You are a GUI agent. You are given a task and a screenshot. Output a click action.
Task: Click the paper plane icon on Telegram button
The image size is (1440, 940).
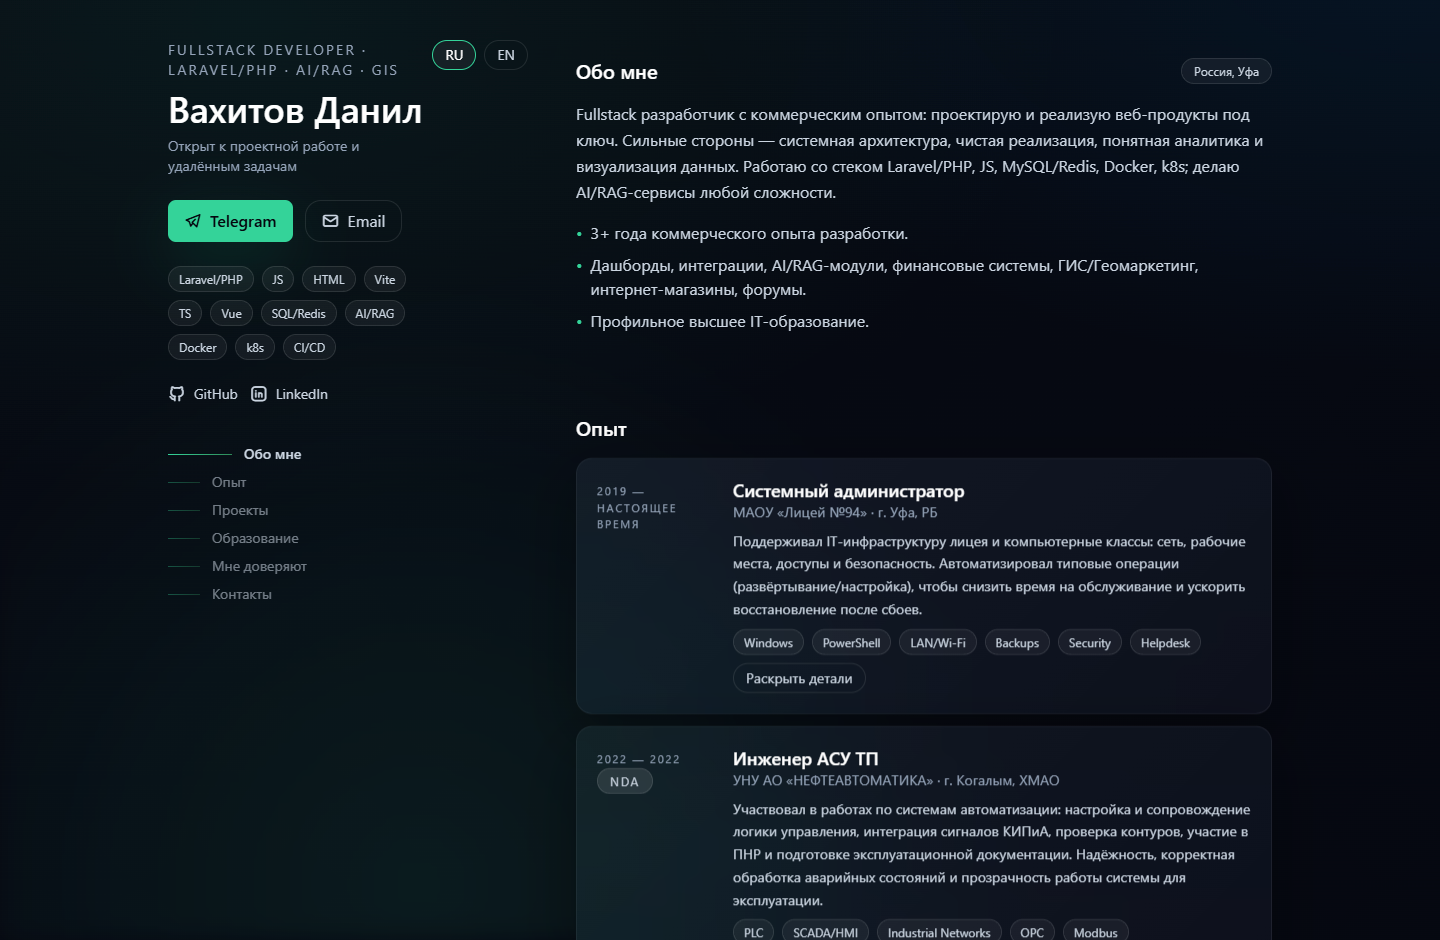pos(193,221)
